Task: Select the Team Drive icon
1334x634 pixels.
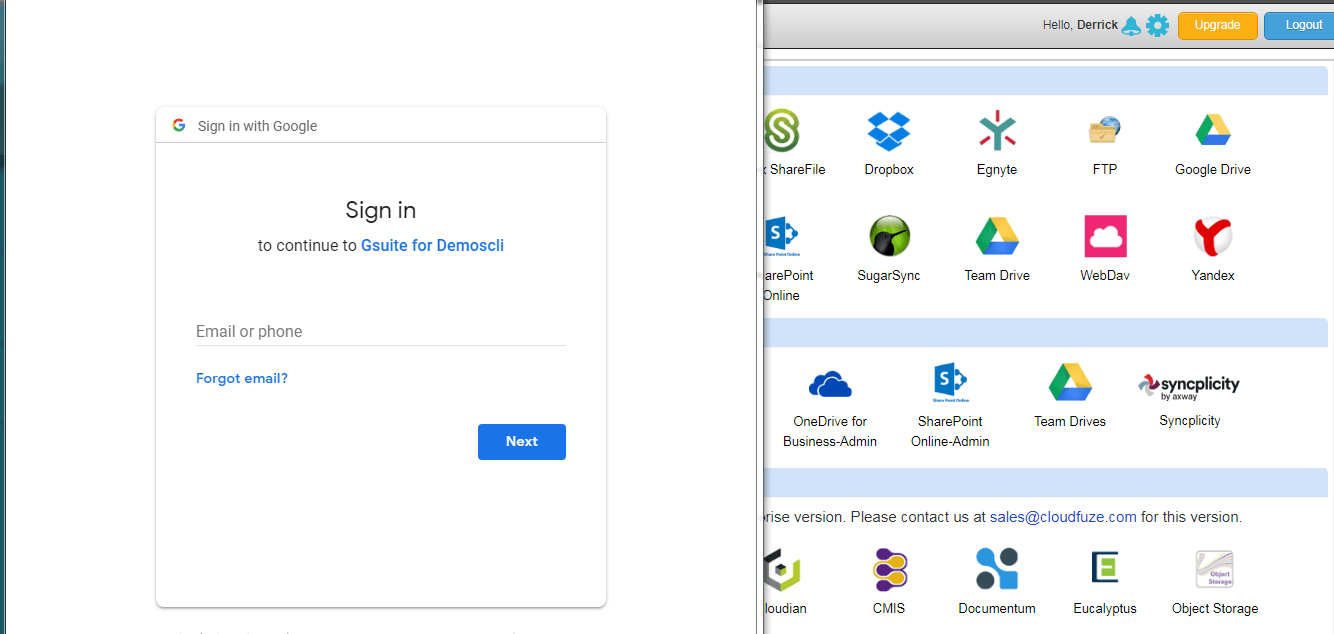Action: click(x=997, y=236)
